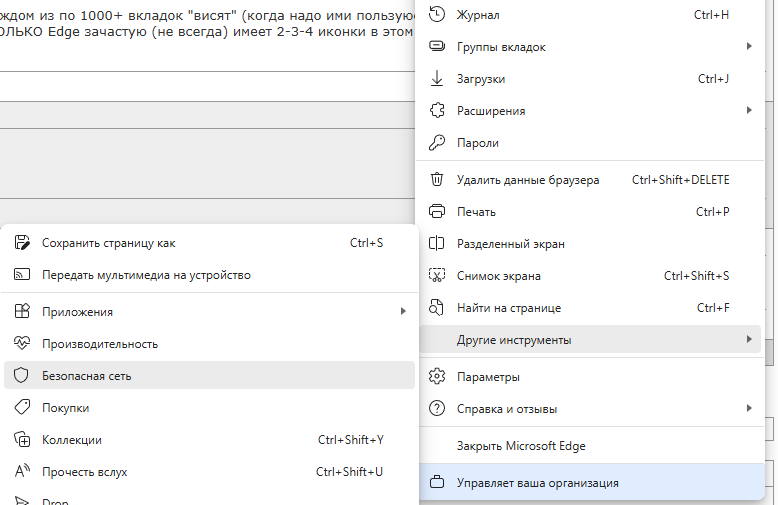Image resolution: width=778 pixels, height=505 pixels.
Task: Click the Пароли key icon
Action: pos(436,143)
